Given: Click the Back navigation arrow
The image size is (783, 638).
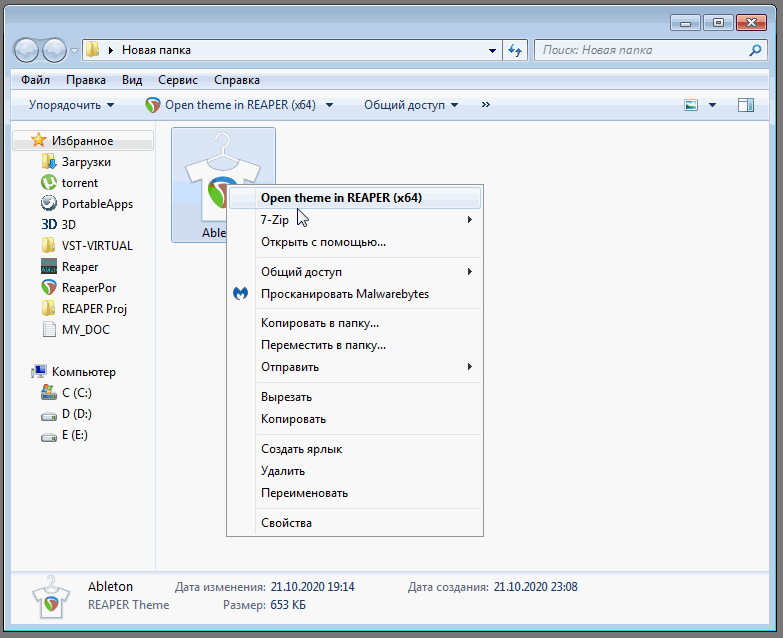Looking at the screenshot, I should 26,50.
